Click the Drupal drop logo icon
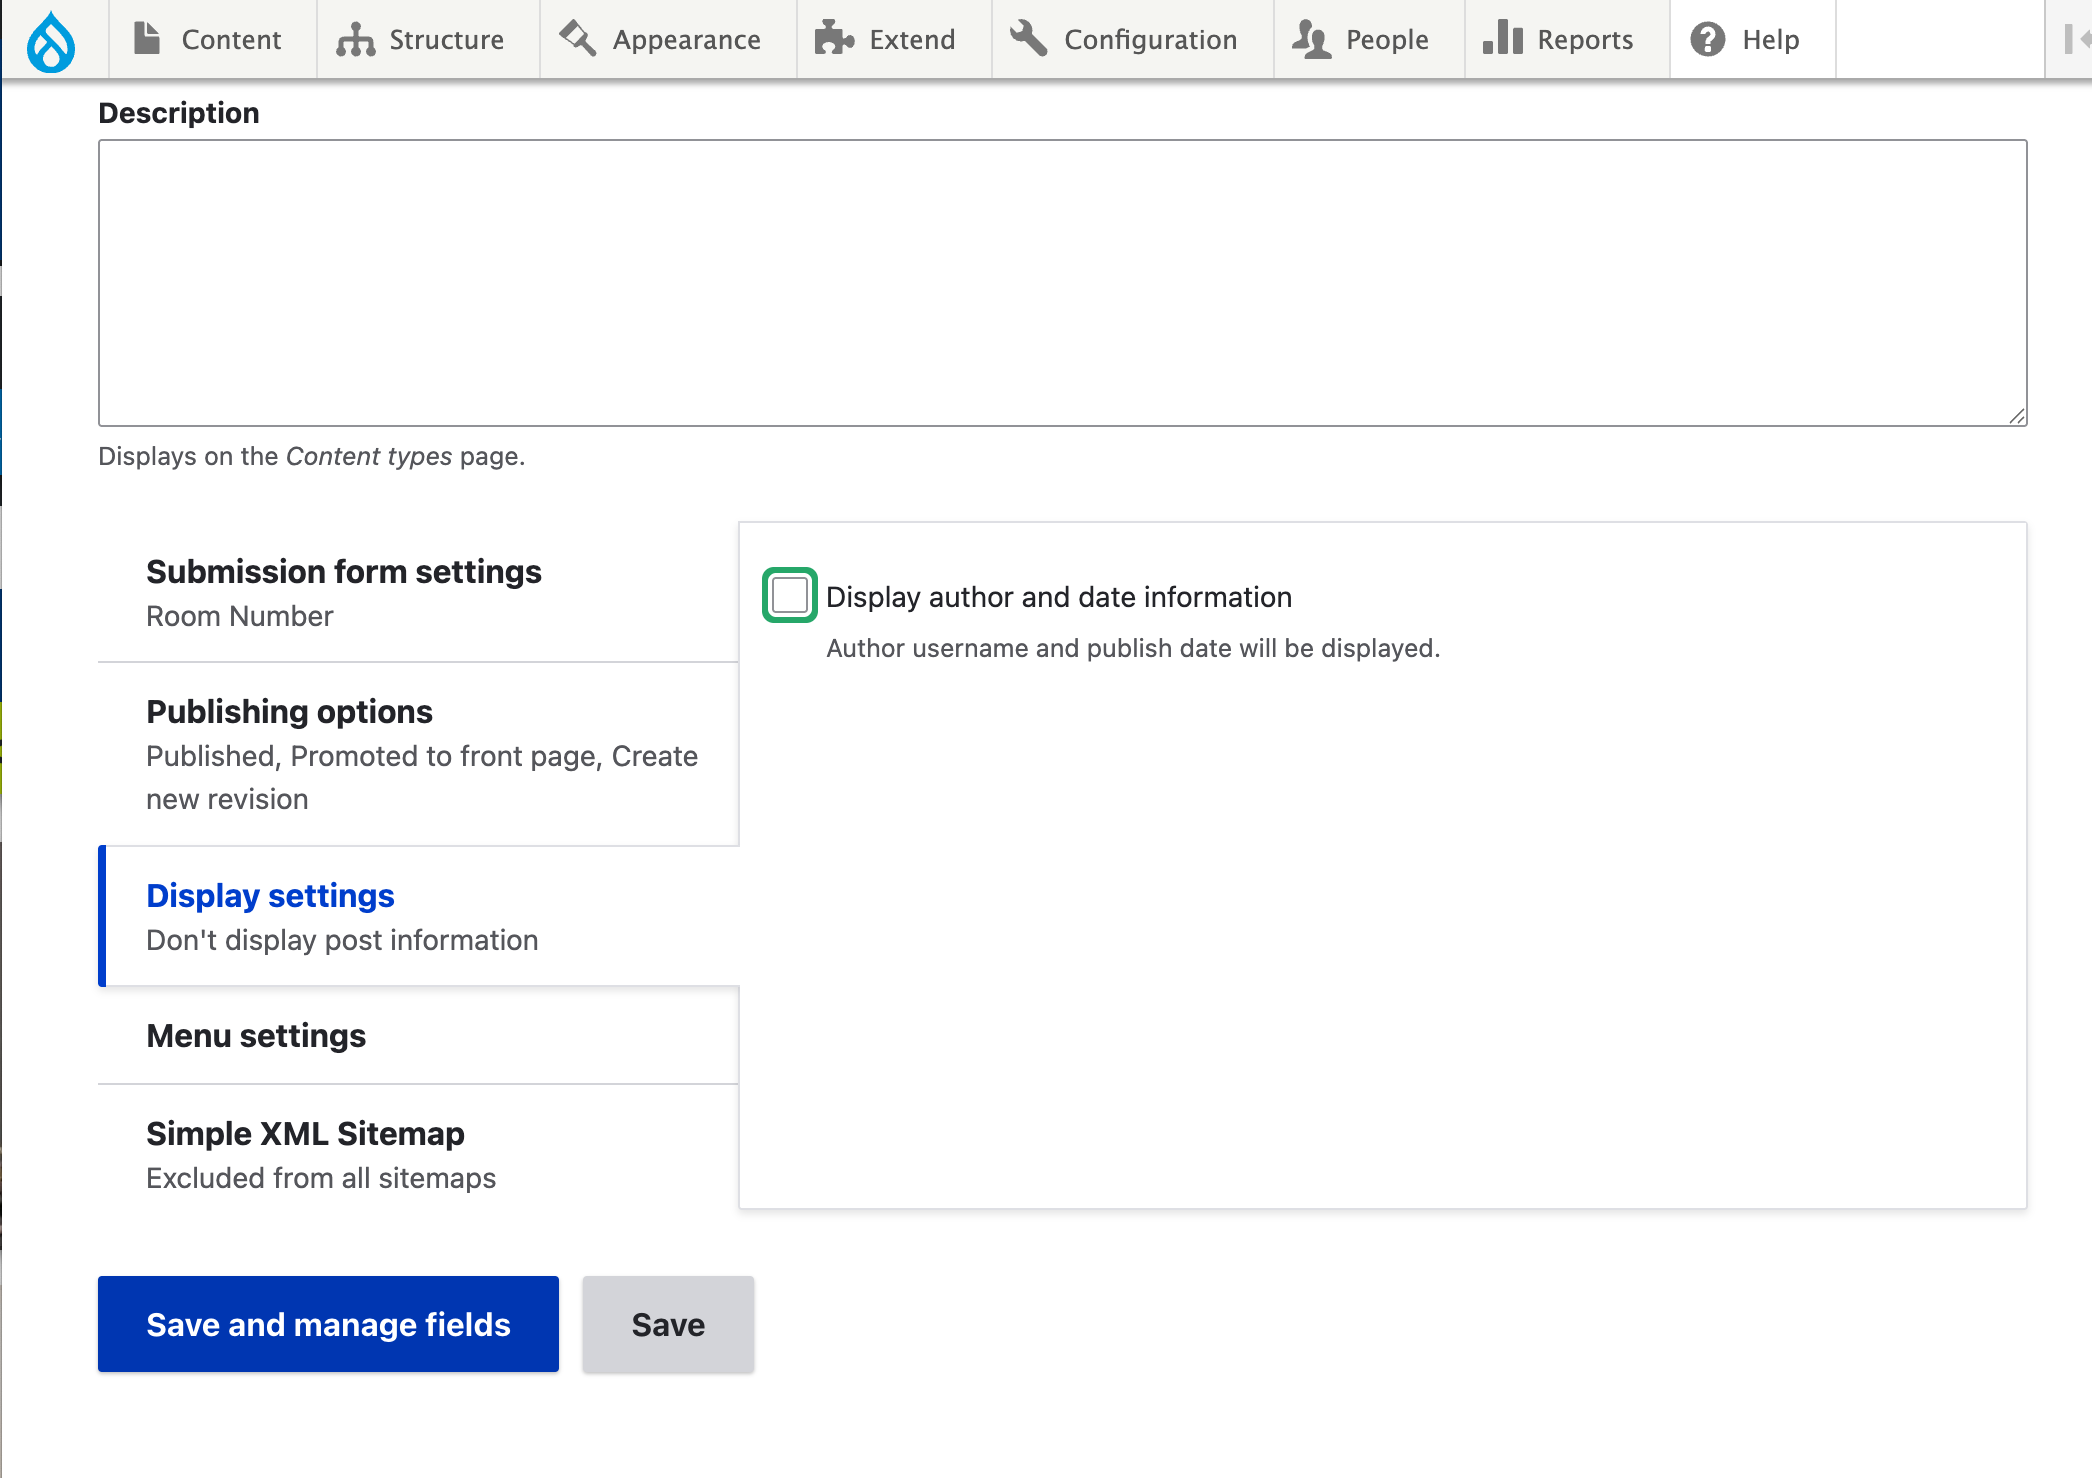 tap(51, 41)
